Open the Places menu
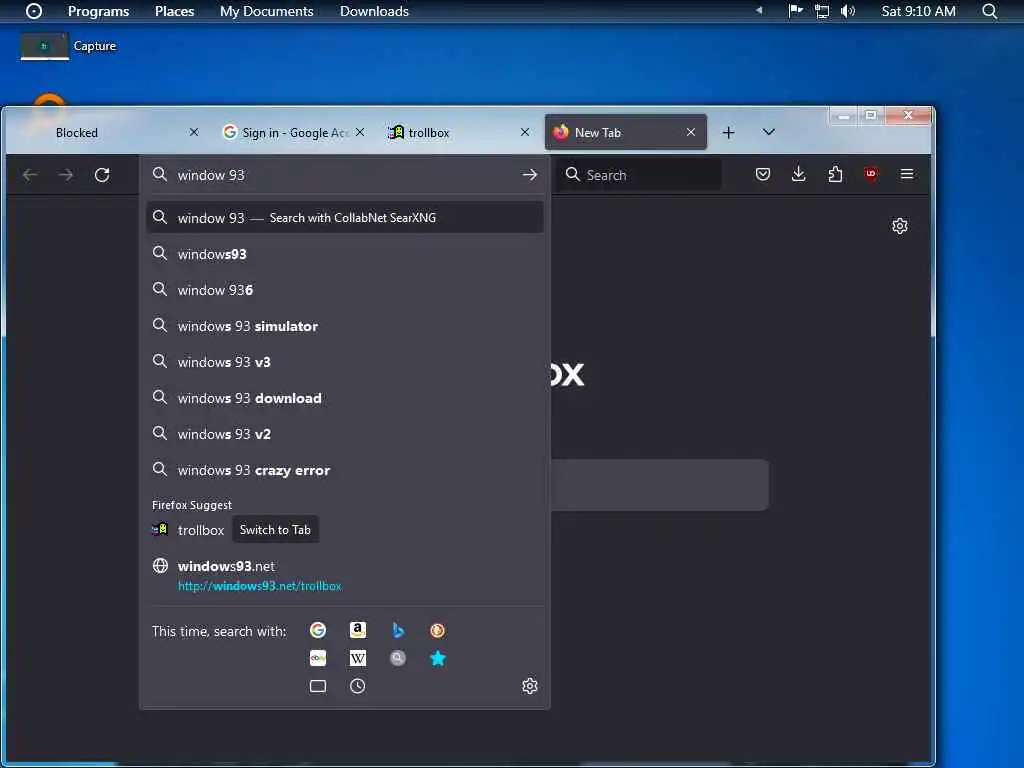The image size is (1024, 768). pyautogui.click(x=174, y=11)
